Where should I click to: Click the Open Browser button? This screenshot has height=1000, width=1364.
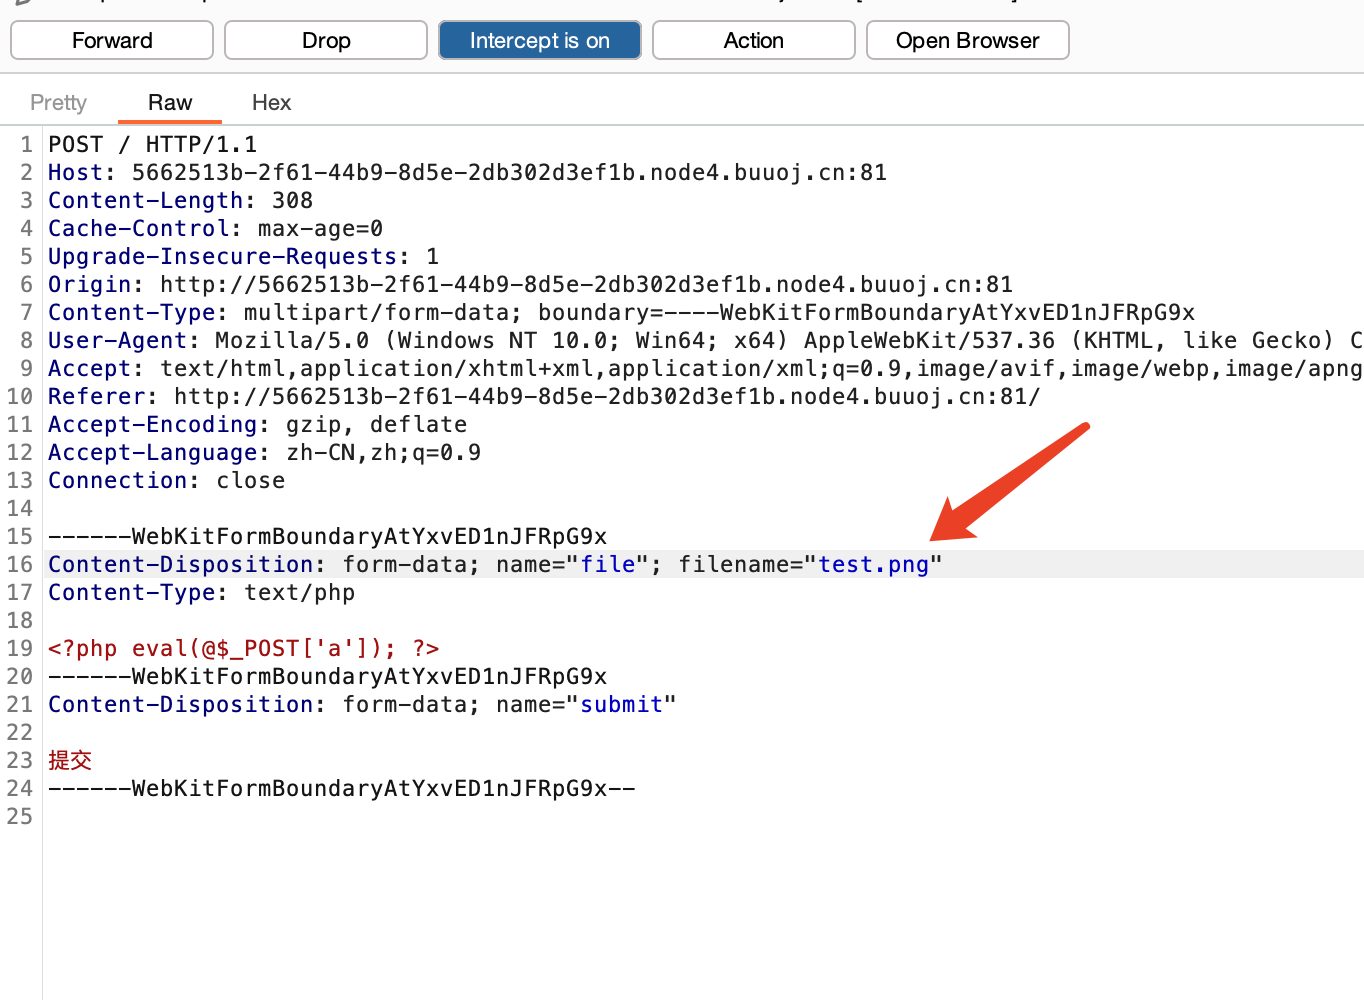click(968, 40)
